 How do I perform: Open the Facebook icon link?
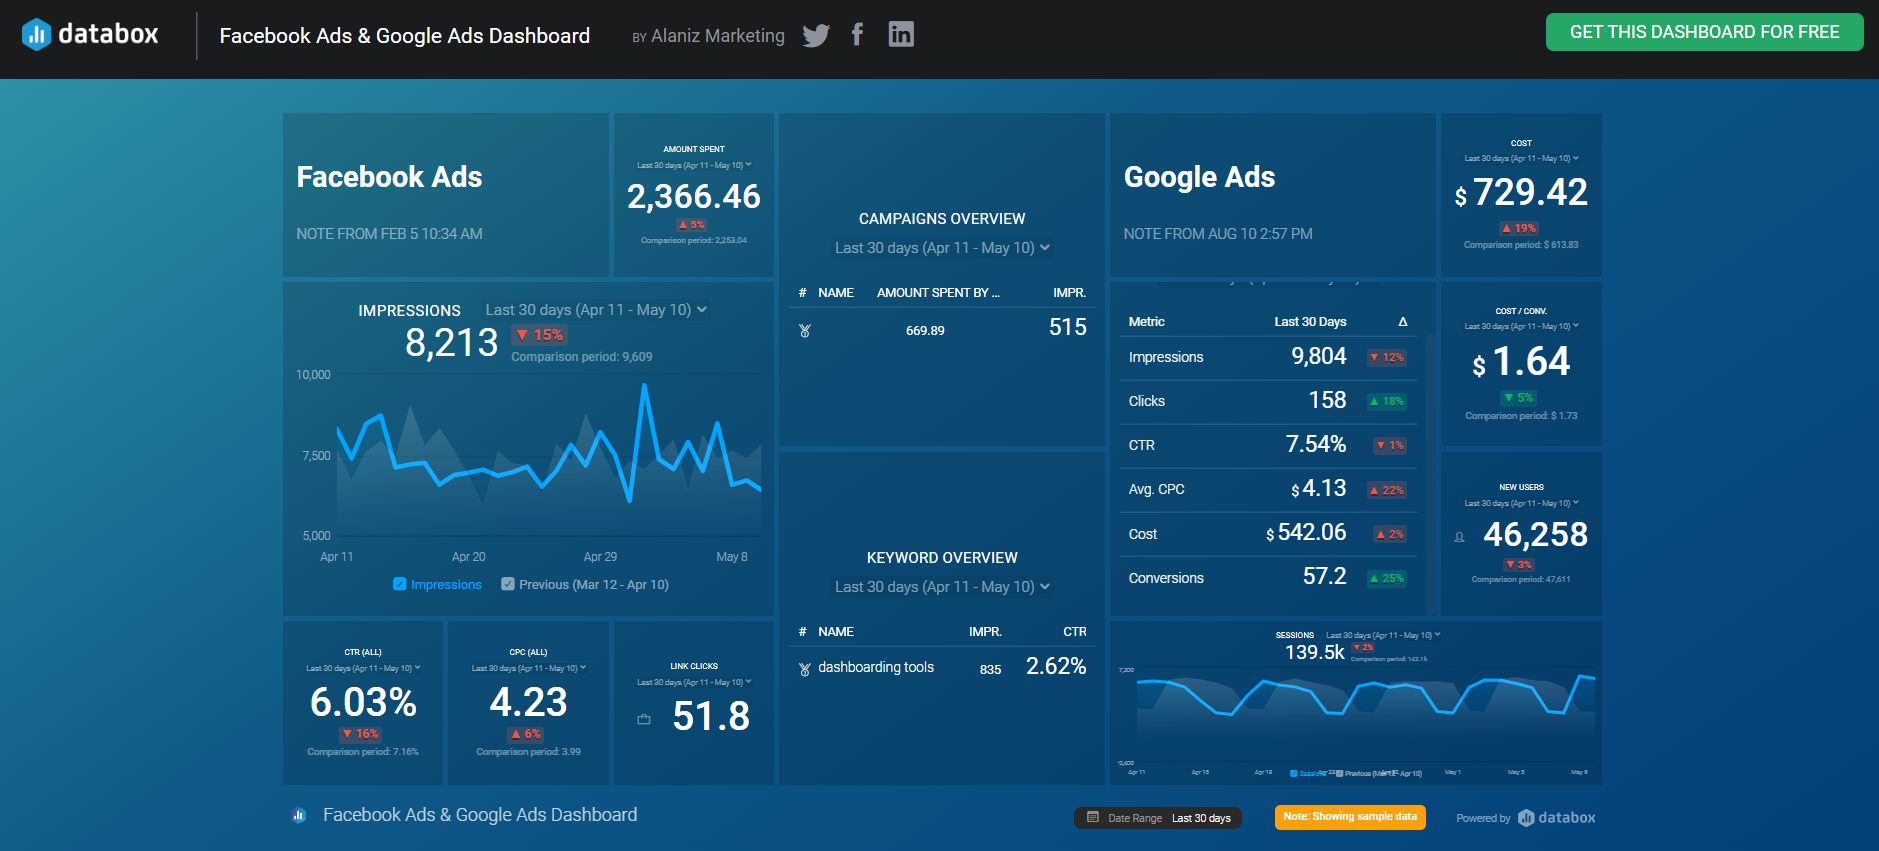(x=857, y=35)
